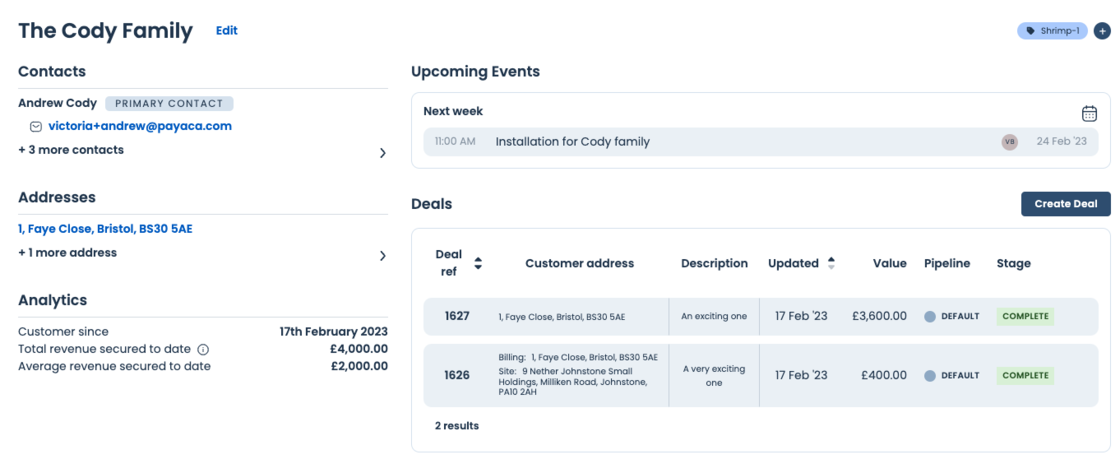The height and width of the screenshot is (473, 1120).
Task: Expand the 1 more address chevron
Action: coord(382,256)
